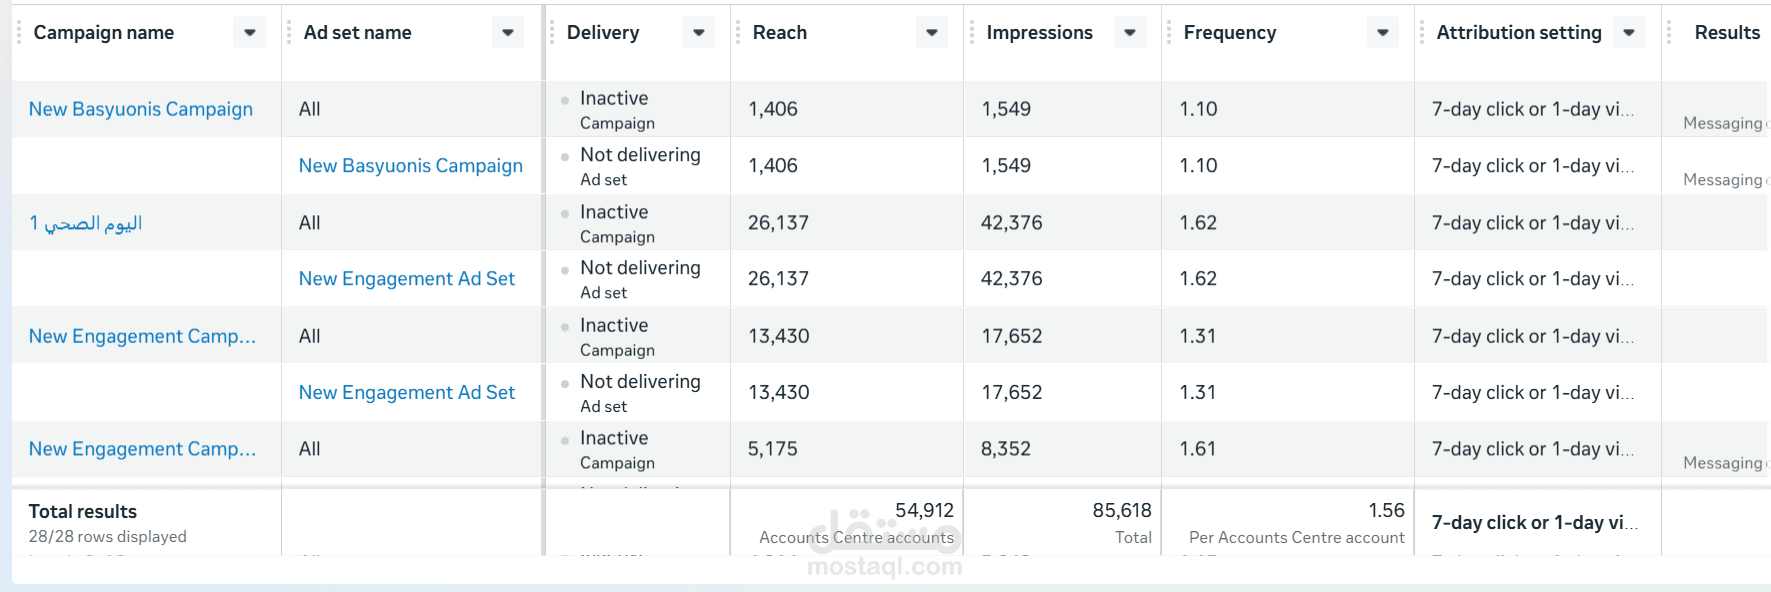1771x592 pixels.
Task: Open Impressions column dropdown arrow
Action: coord(1130,33)
